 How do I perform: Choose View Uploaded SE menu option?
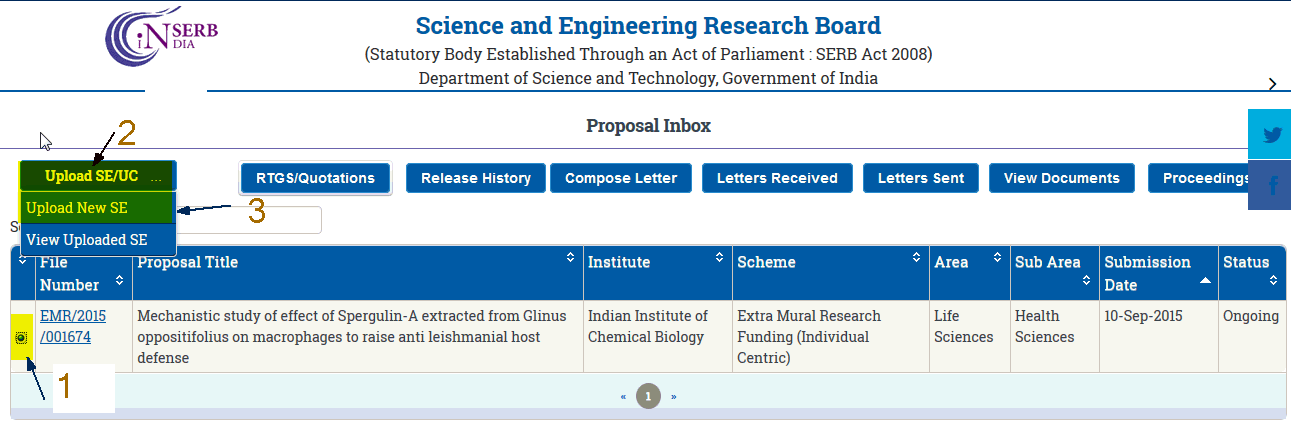(87, 240)
